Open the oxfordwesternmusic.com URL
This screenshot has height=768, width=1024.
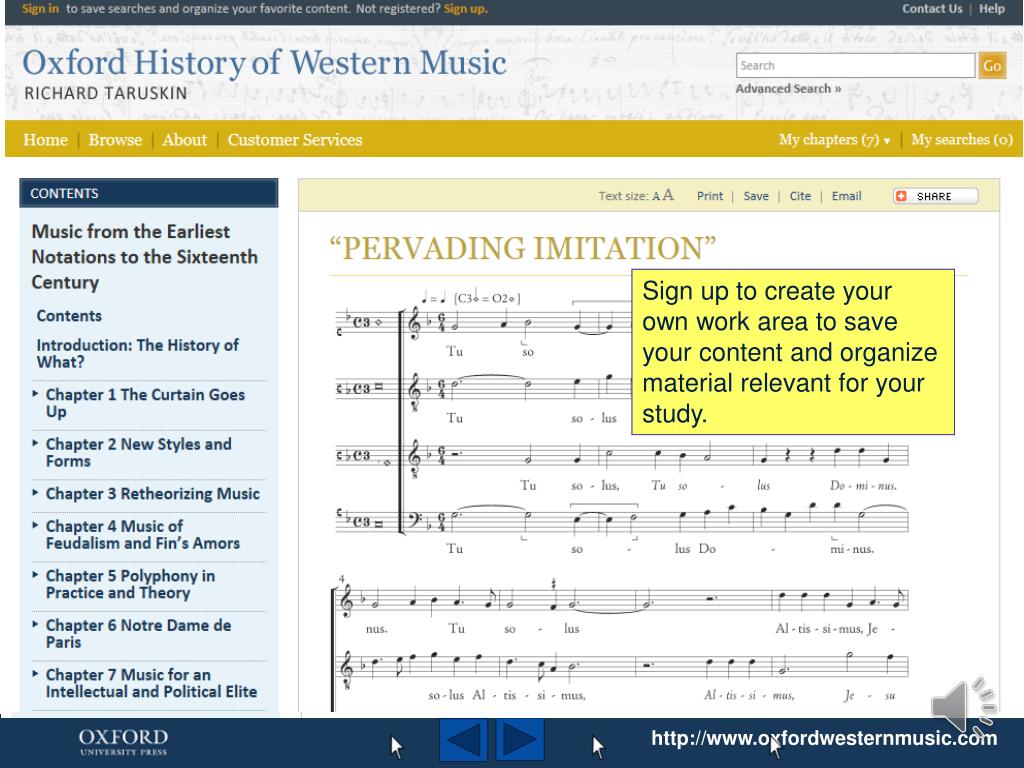click(x=824, y=739)
